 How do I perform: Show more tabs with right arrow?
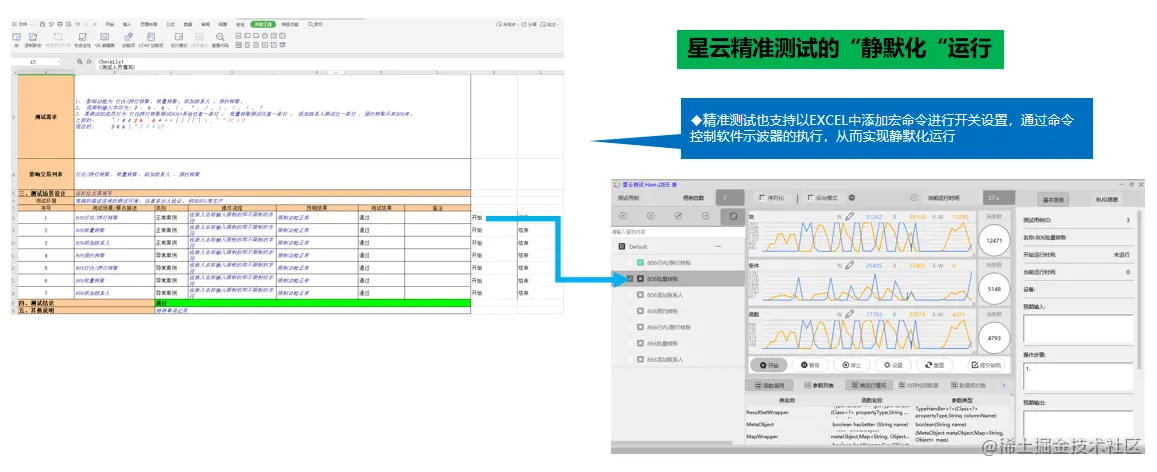1003,386
